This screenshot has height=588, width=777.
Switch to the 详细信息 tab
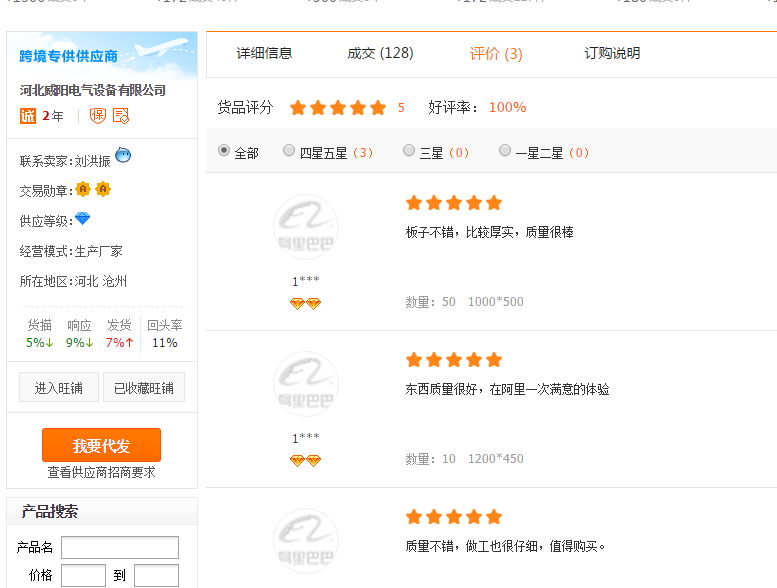[264, 53]
